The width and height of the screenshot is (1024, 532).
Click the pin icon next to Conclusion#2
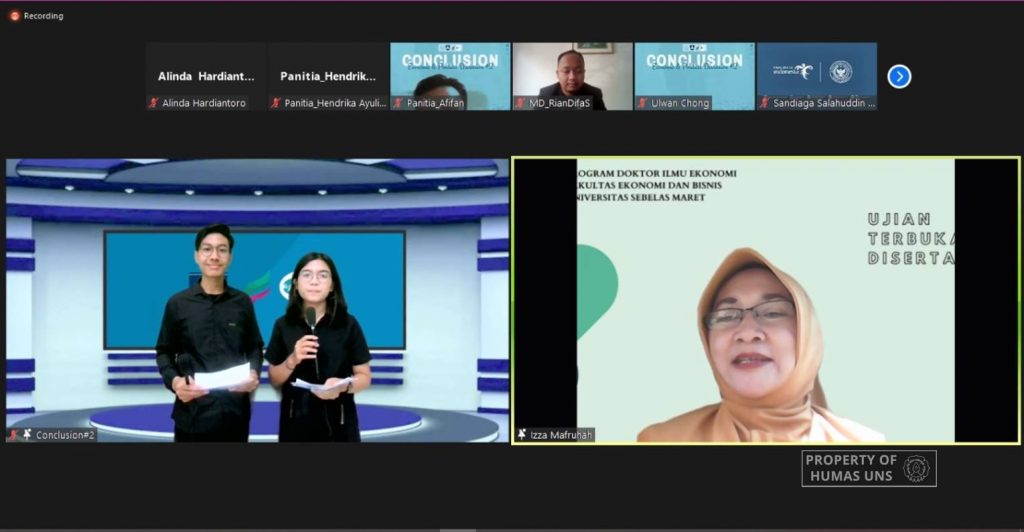coord(27,434)
